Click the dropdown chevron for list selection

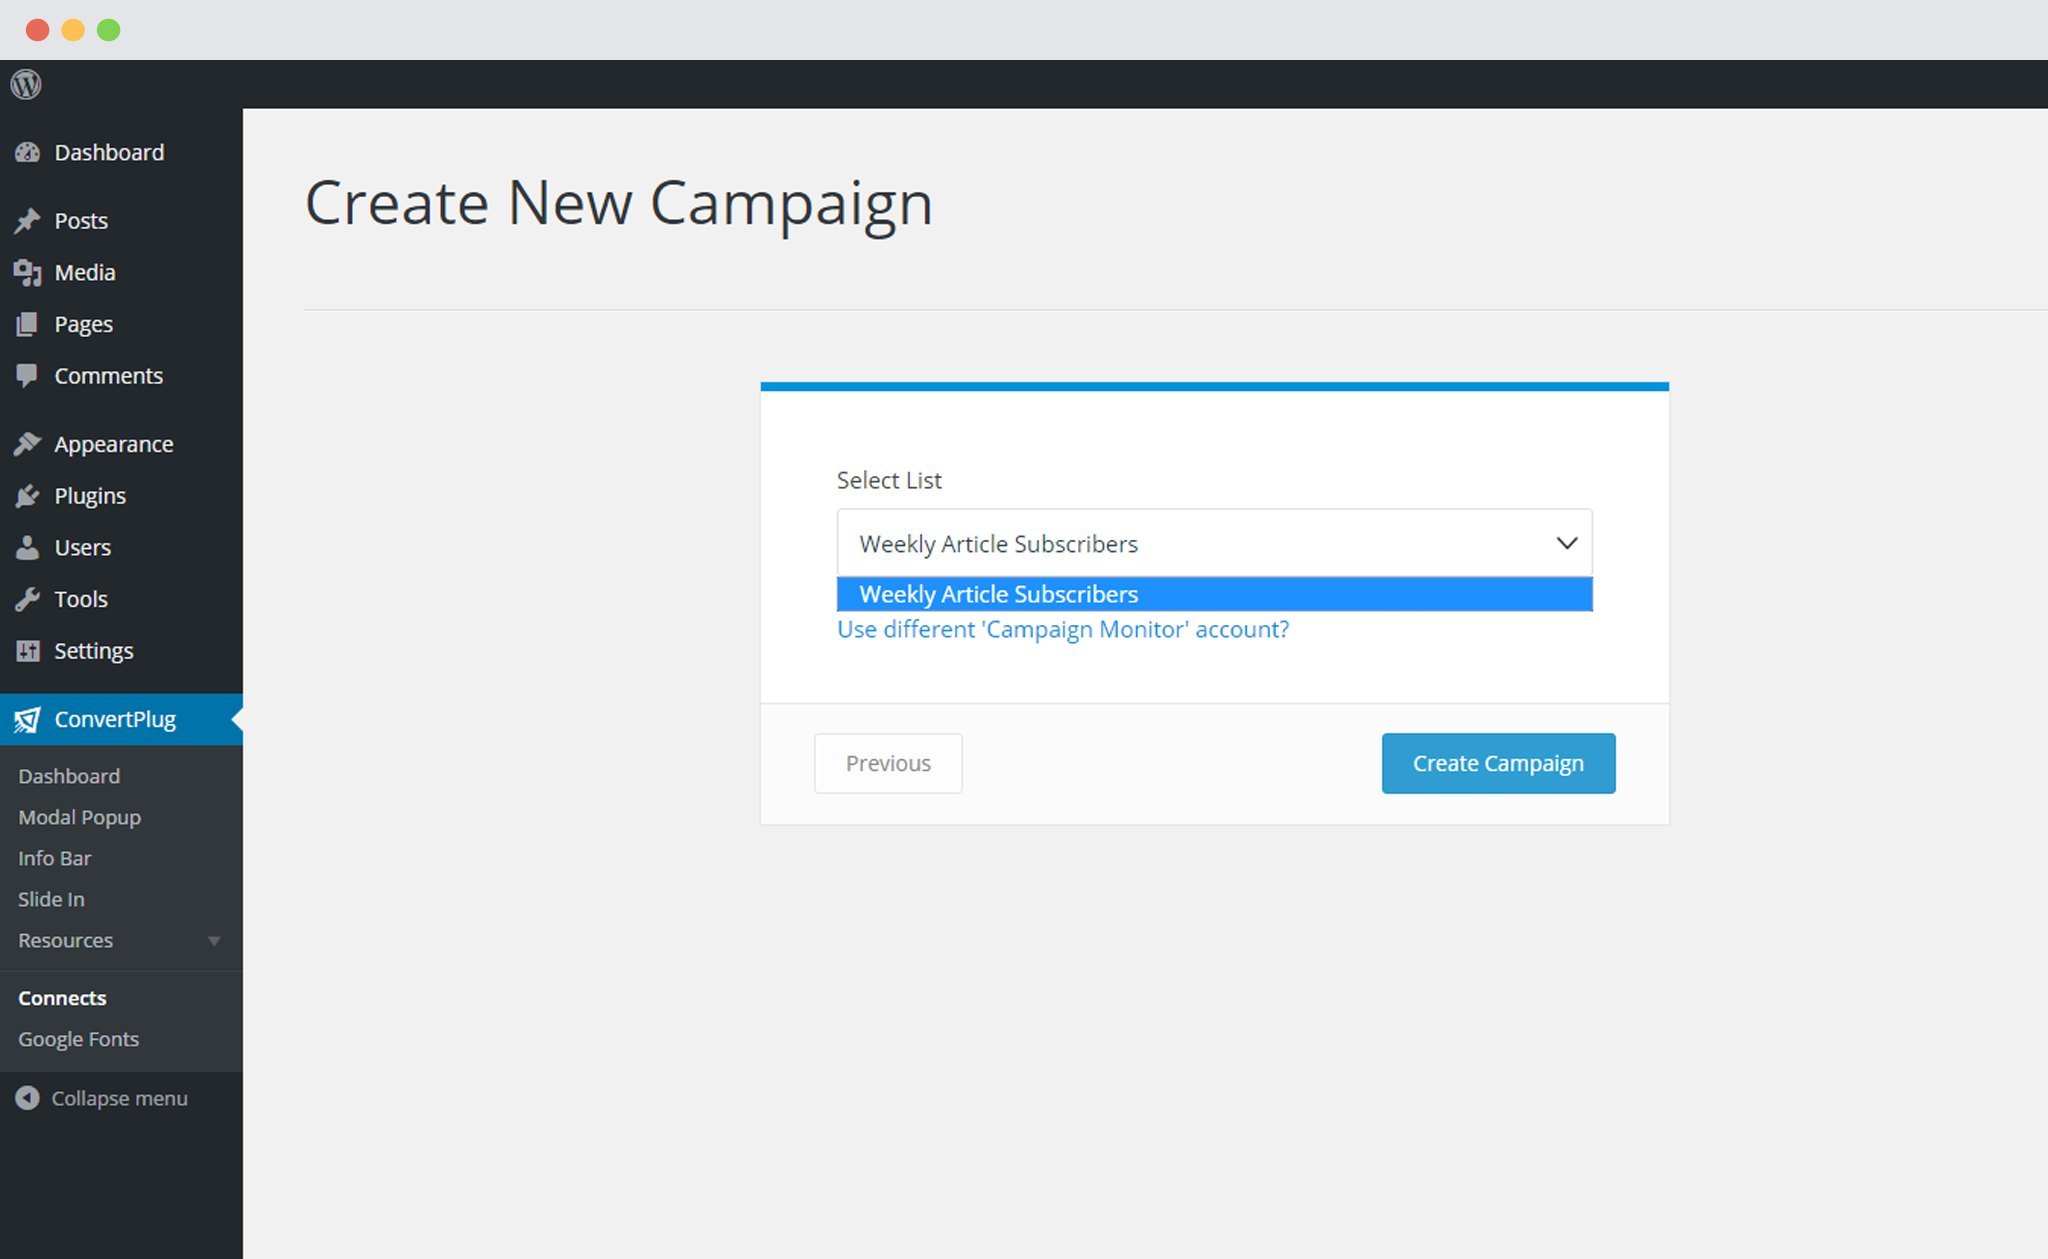click(x=1568, y=542)
